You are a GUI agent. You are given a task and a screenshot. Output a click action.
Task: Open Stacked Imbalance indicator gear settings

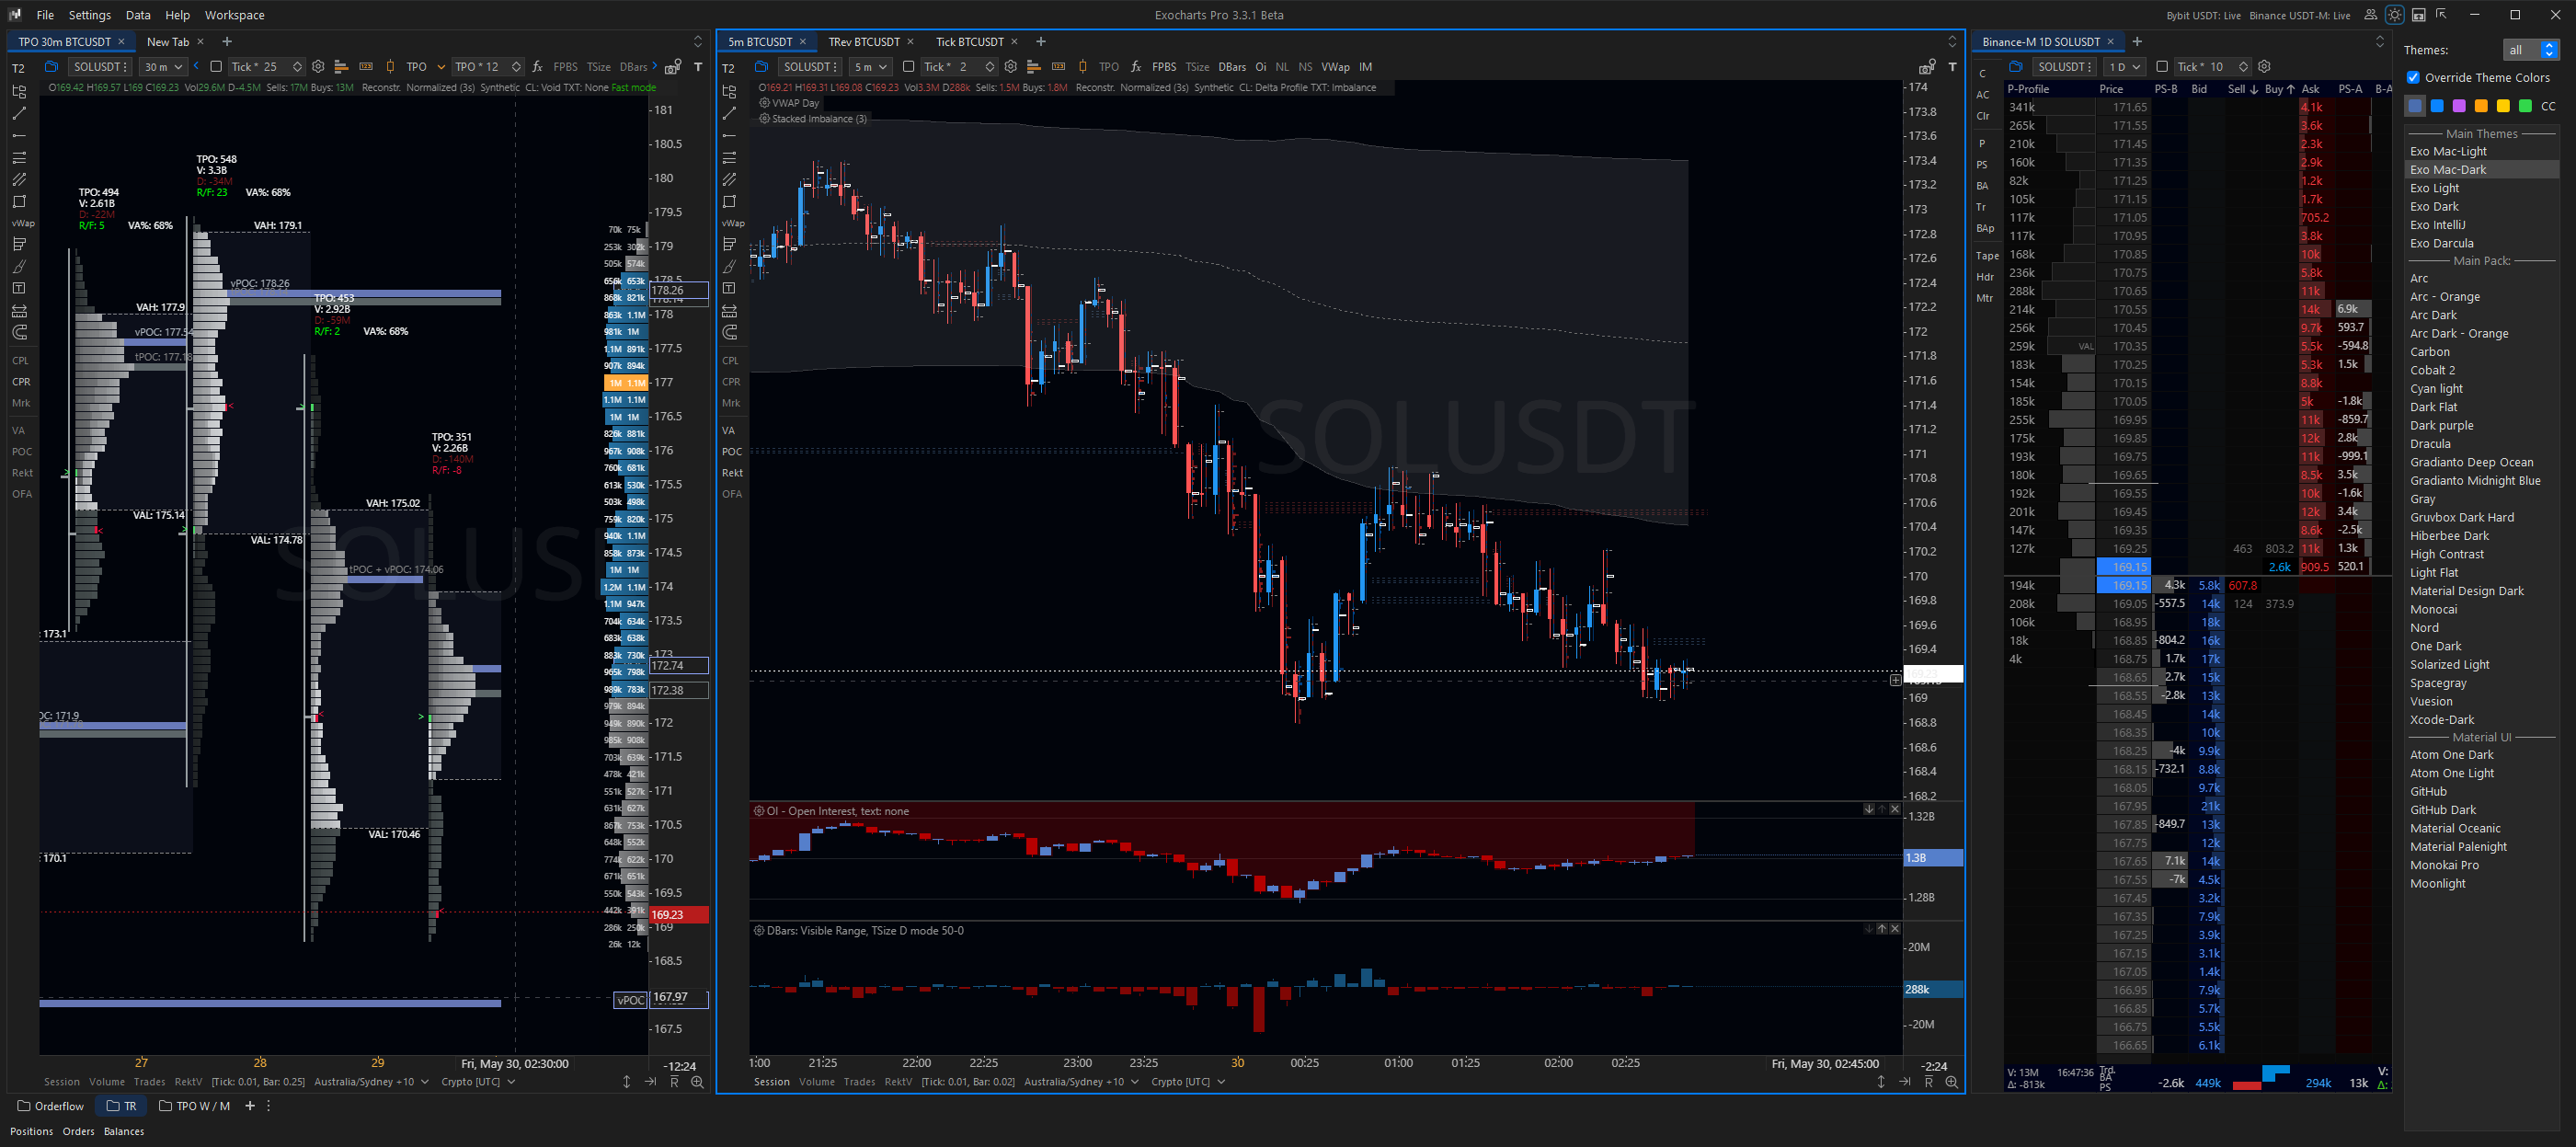point(764,119)
